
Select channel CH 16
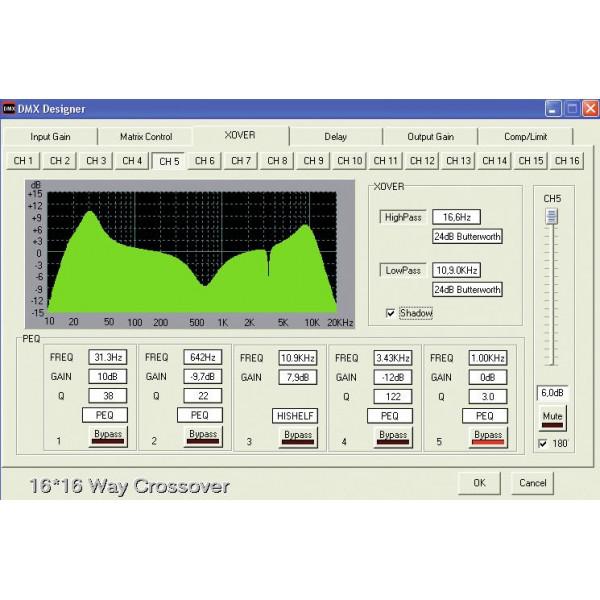tap(567, 160)
